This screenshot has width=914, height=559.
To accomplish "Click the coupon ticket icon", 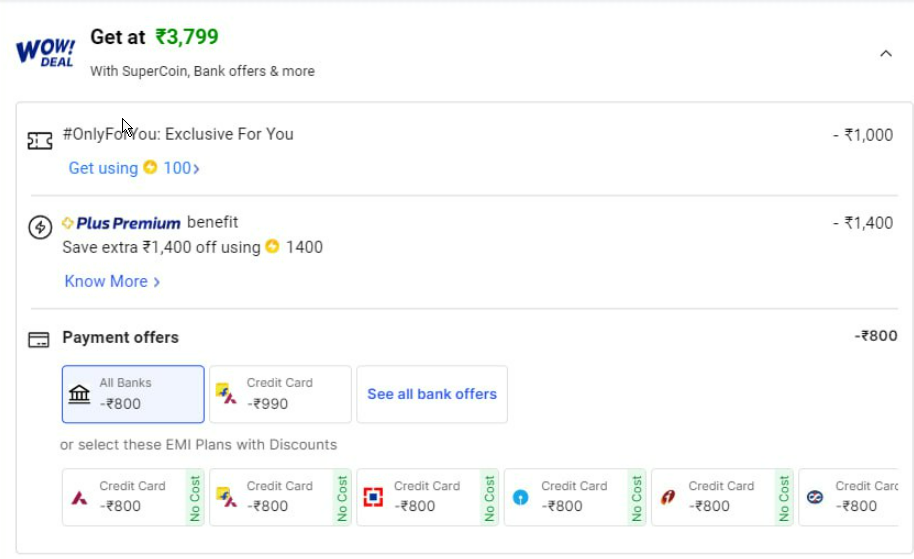I will click(x=40, y=140).
